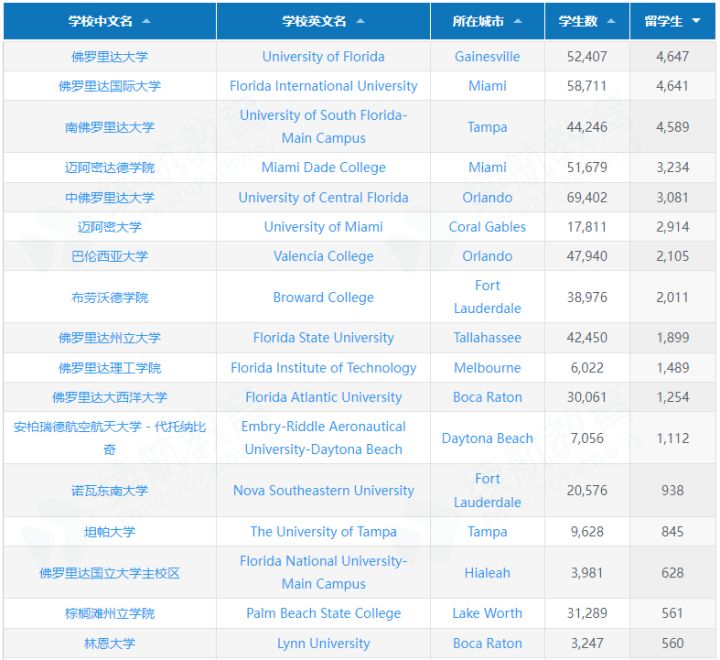The image size is (720, 660).
Task: Click Tampa city in South Florida row
Action: click(x=487, y=127)
